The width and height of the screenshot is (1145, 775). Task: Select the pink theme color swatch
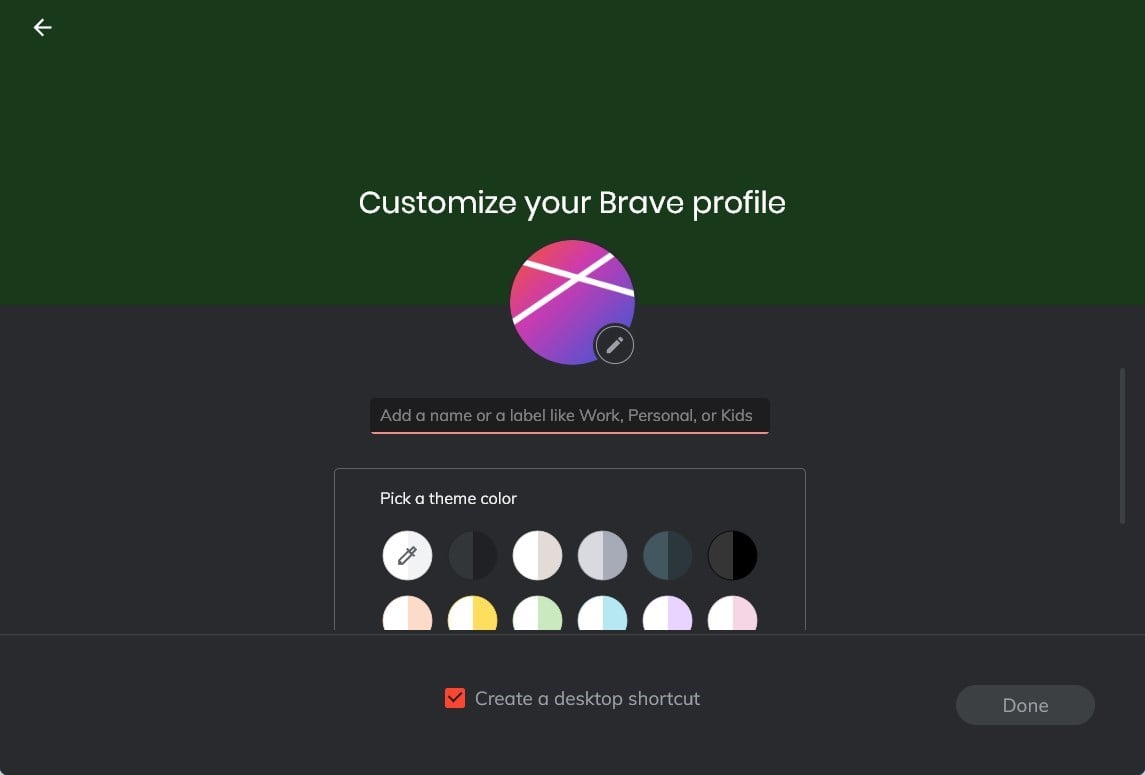[732, 614]
